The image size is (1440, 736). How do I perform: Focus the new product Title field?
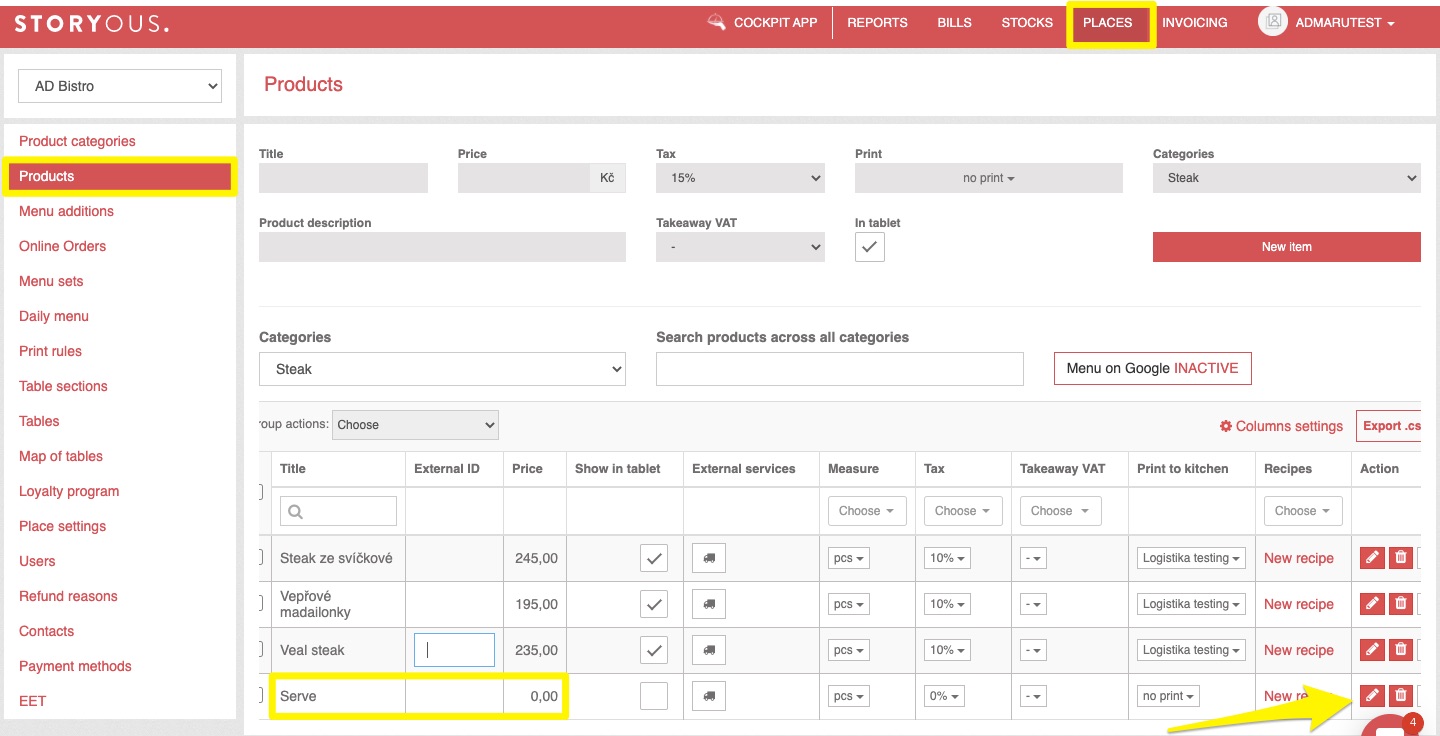[343, 178]
